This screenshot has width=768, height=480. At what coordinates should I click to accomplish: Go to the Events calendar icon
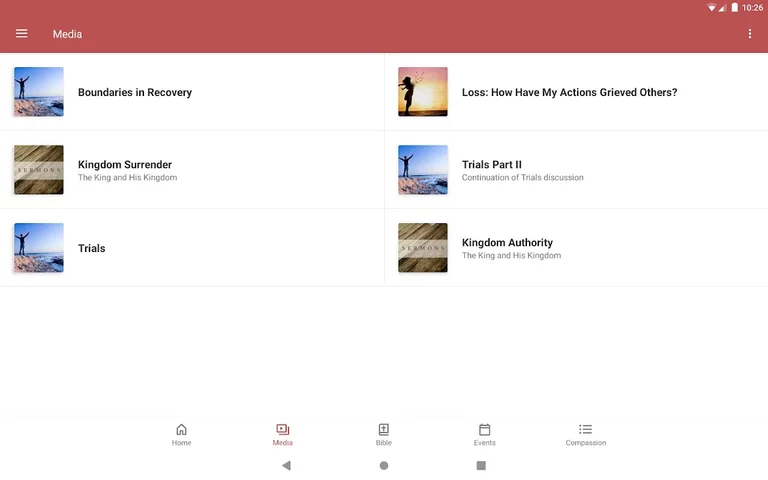(484, 429)
